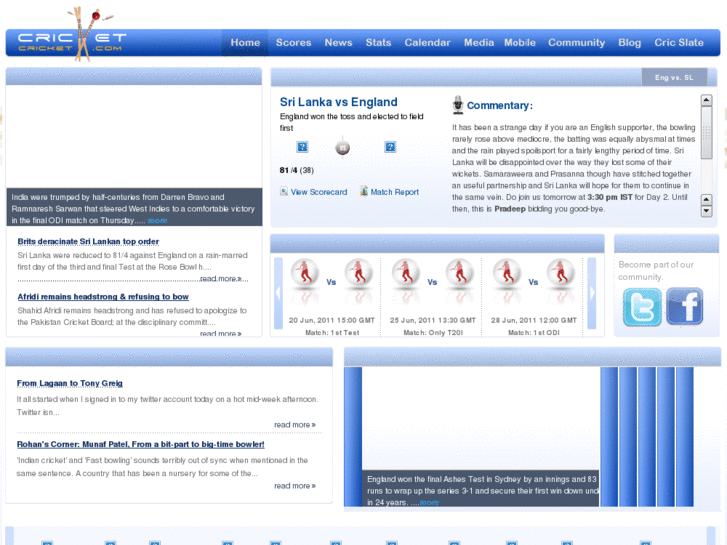Viewport: 727px width, 545px height.
Task: Click the right team flag placeholder icon
Action: pyautogui.click(x=390, y=147)
